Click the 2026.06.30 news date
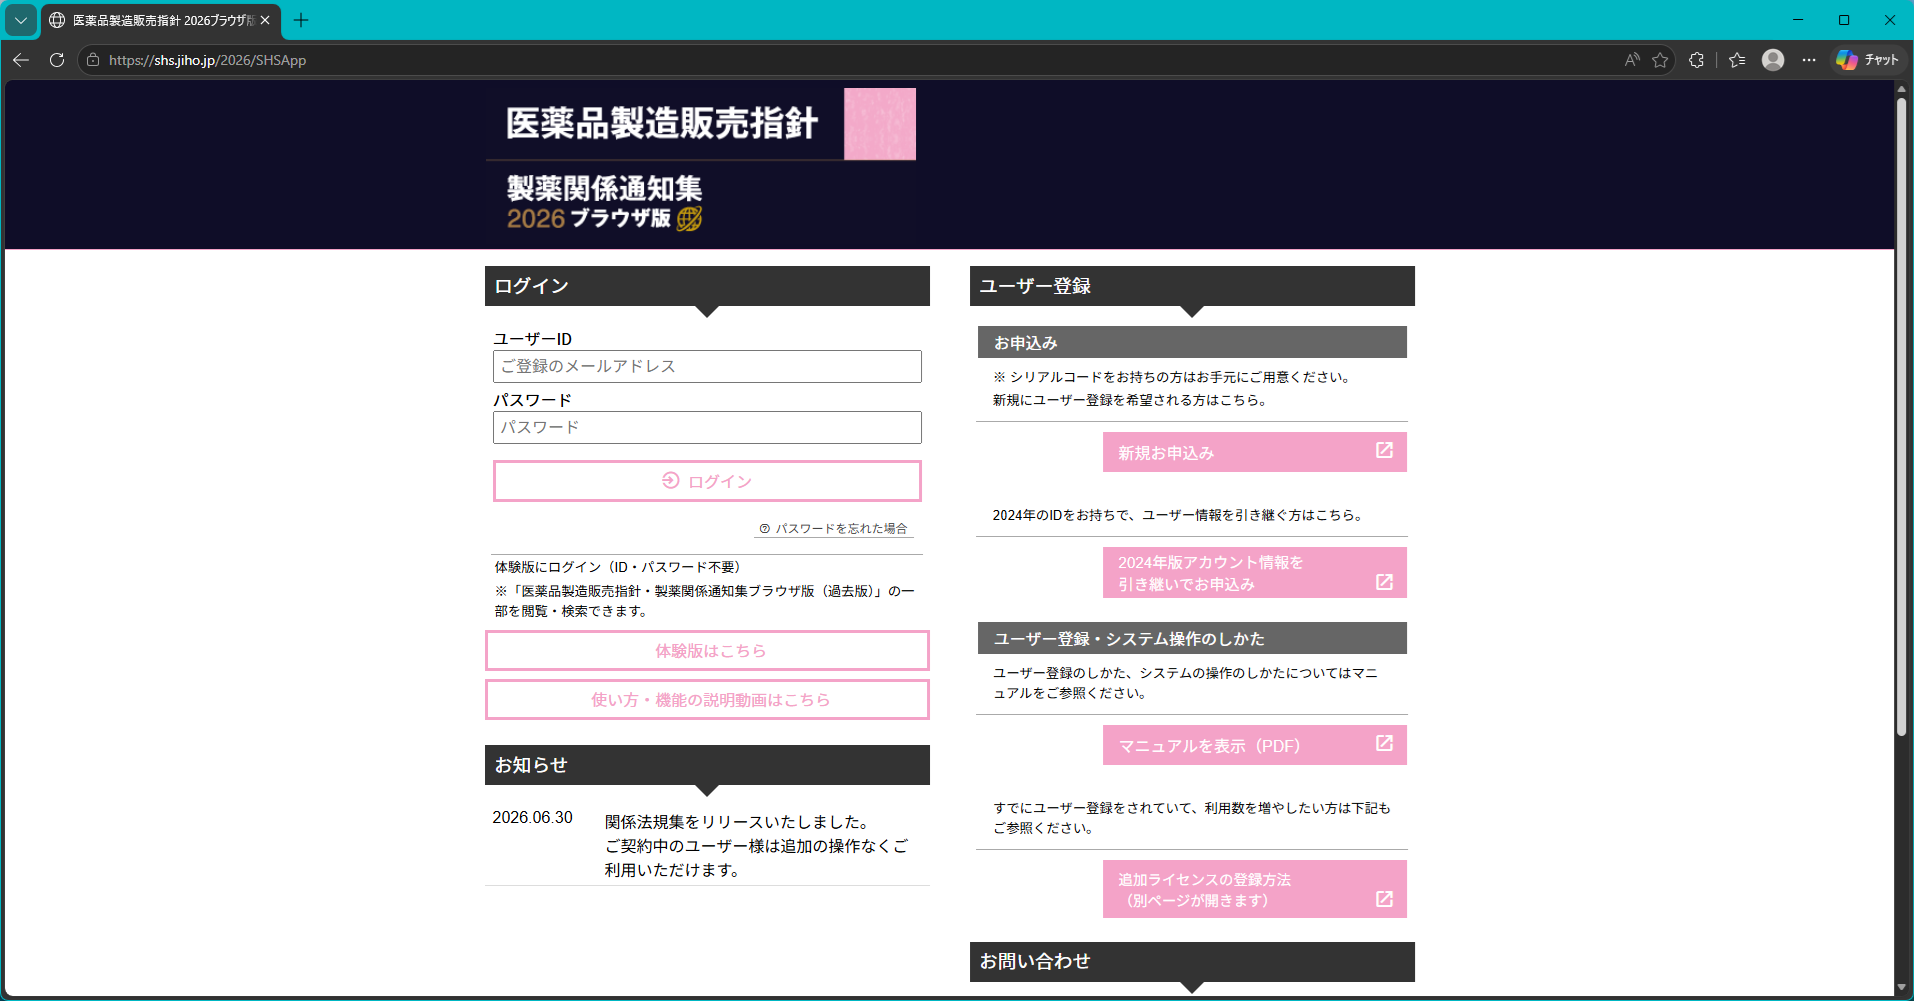The image size is (1914, 1001). click(532, 818)
